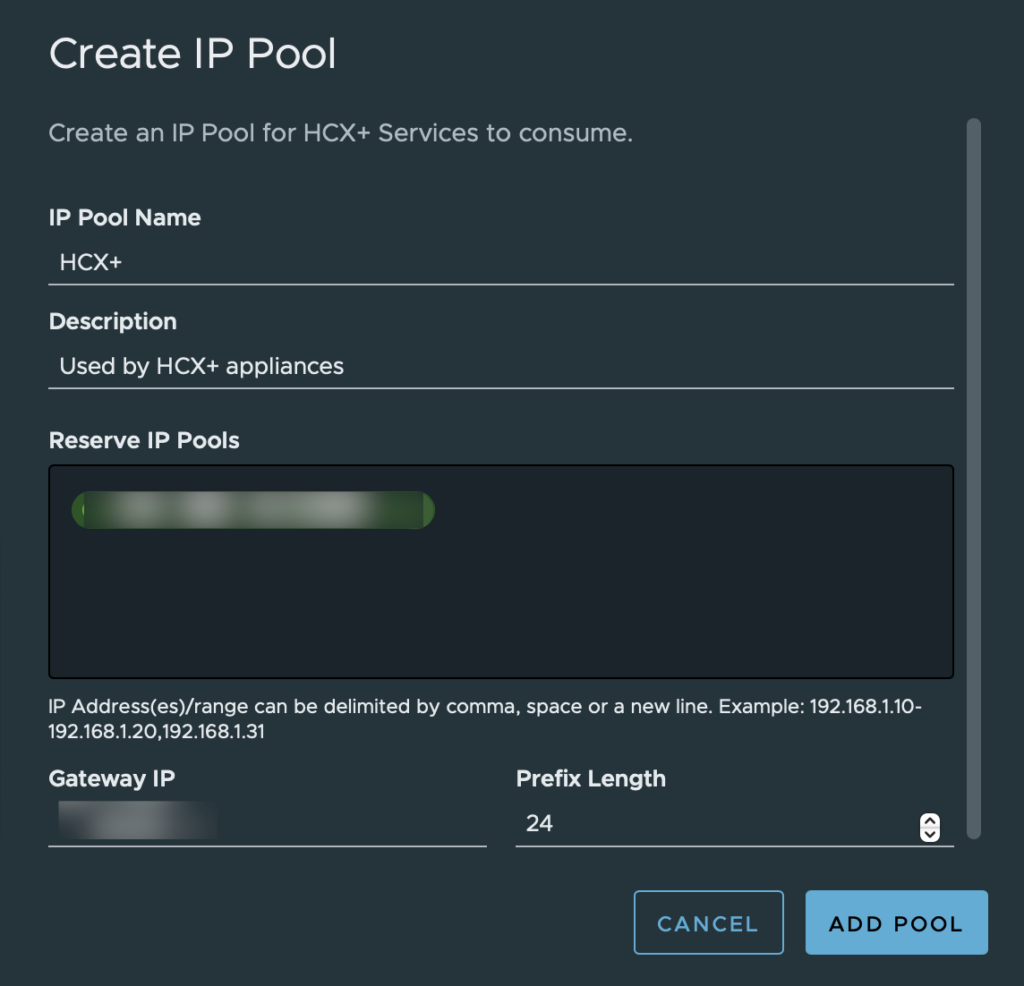Image resolution: width=1024 pixels, height=986 pixels.
Task: Cancel the Create IP Pool dialog
Action: (x=709, y=923)
